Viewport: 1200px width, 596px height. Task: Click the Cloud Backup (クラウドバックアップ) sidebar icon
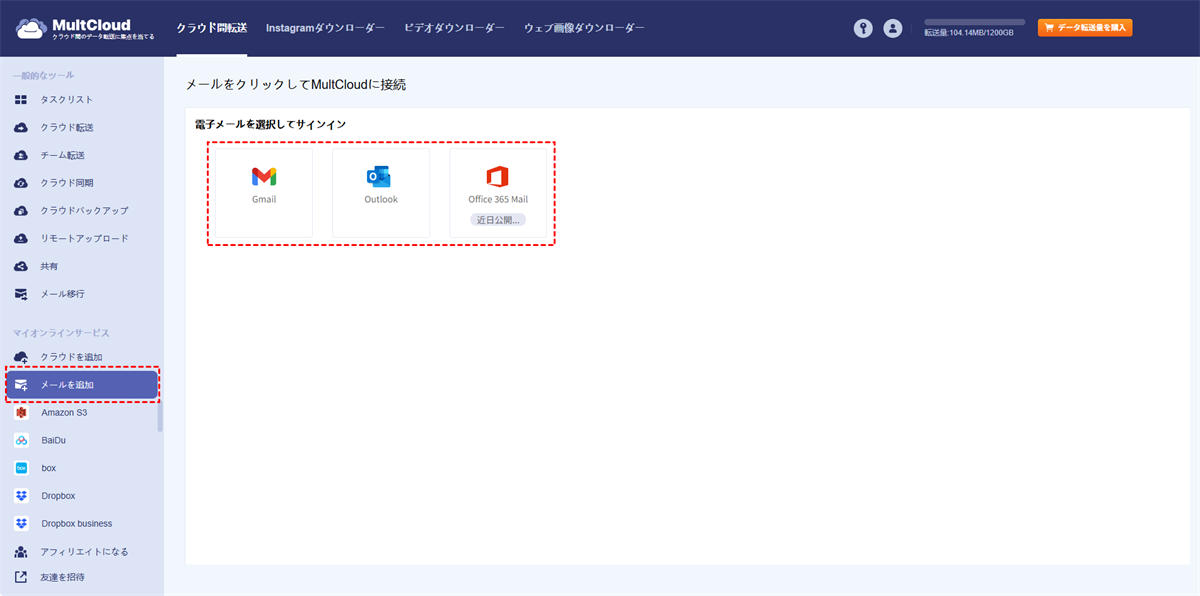click(x=21, y=211)
